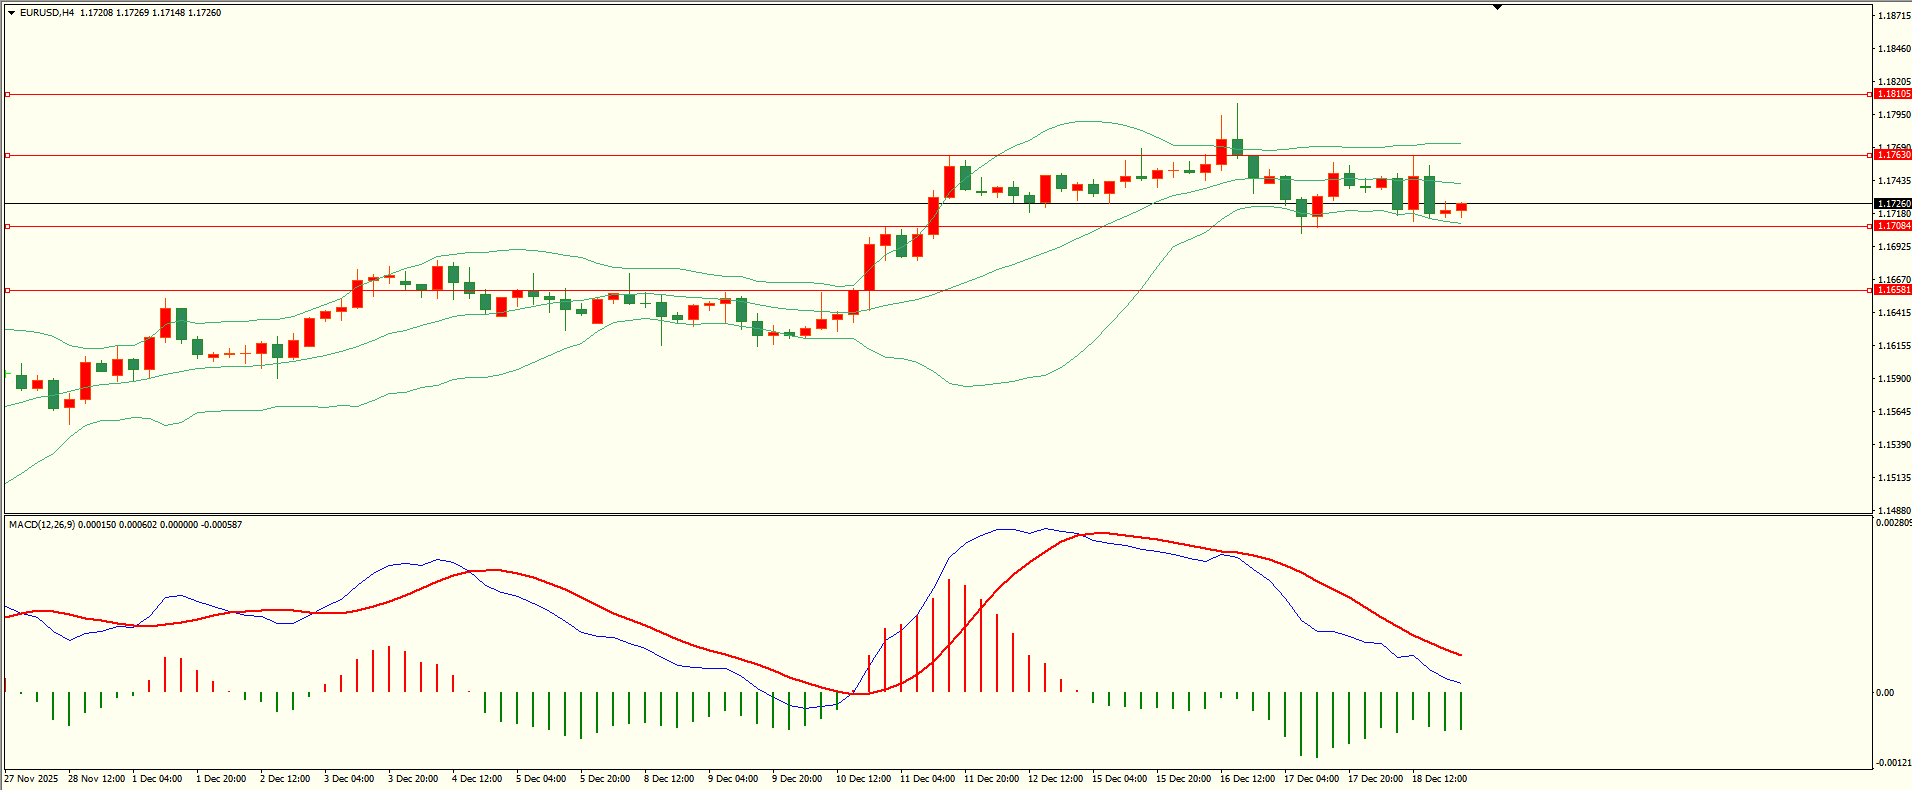Click the 0.00 level on MACD scale

pyautogui.click(x=1885, y=693)
